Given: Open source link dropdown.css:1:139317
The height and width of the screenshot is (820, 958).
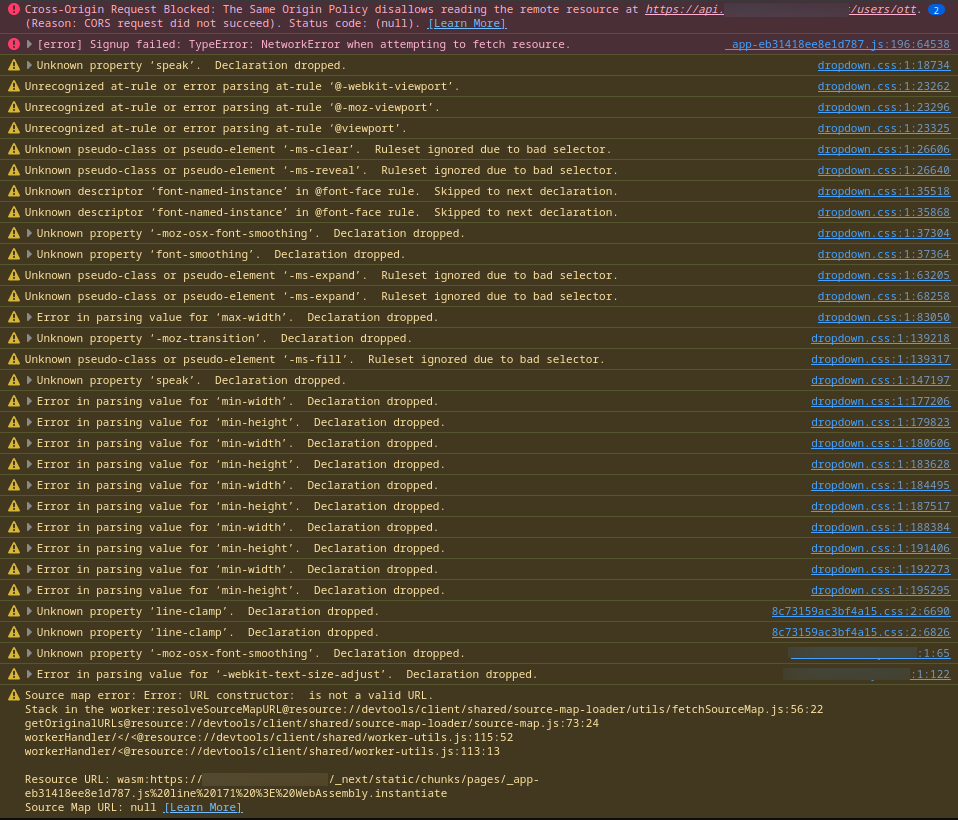Looking at the screenshot, I should 880,359.
